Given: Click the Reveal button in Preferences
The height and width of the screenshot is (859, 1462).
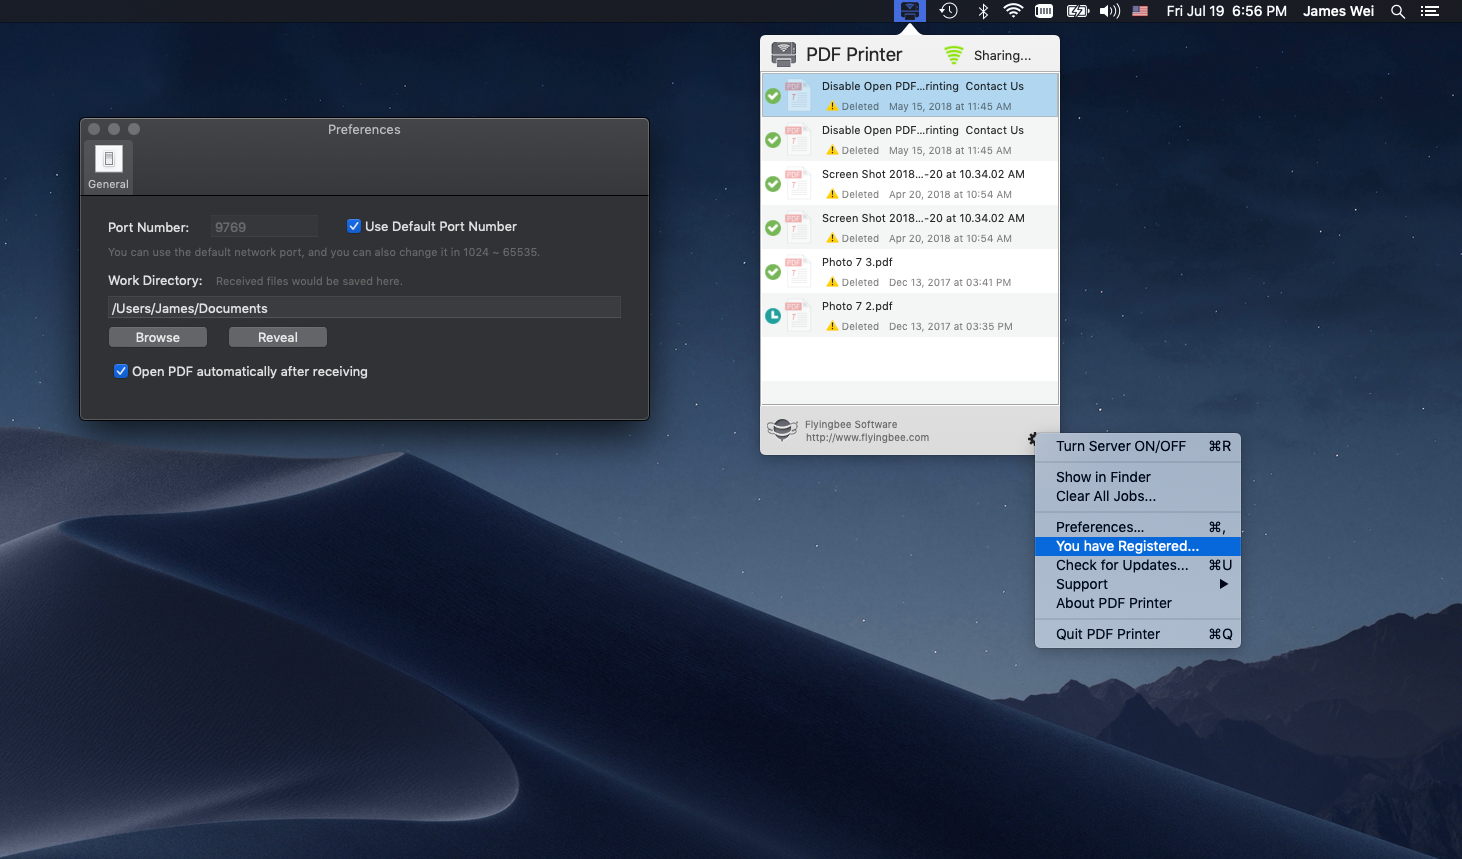Looking at the screenshot, I should click(278, 337).
